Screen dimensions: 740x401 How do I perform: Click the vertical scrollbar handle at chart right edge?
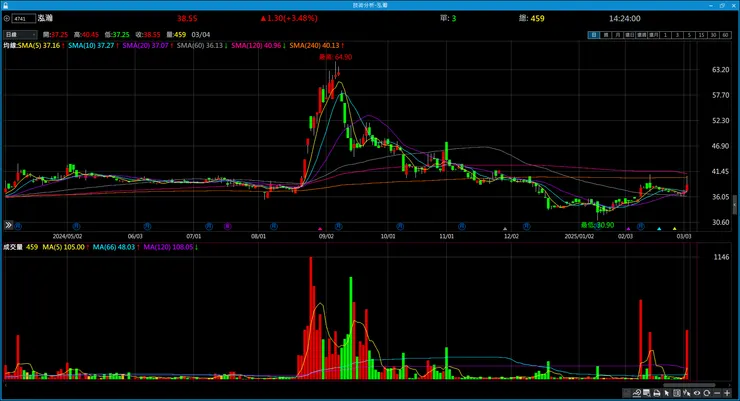pyautogui.click(x=734, y=205)
